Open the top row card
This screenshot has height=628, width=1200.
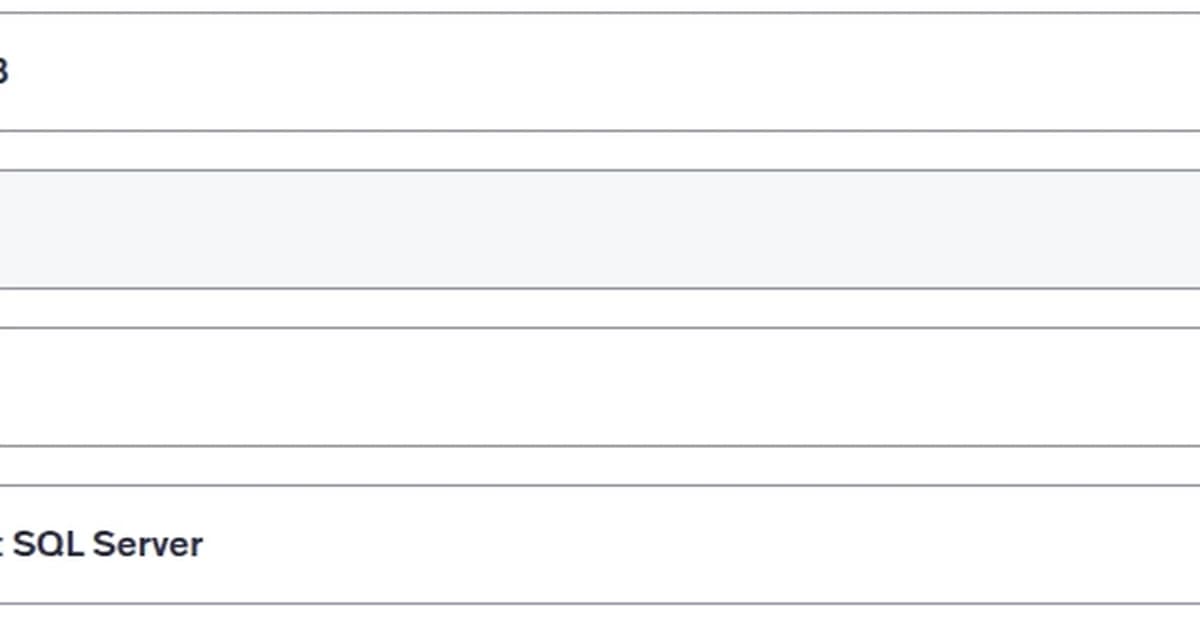point(600,72)
